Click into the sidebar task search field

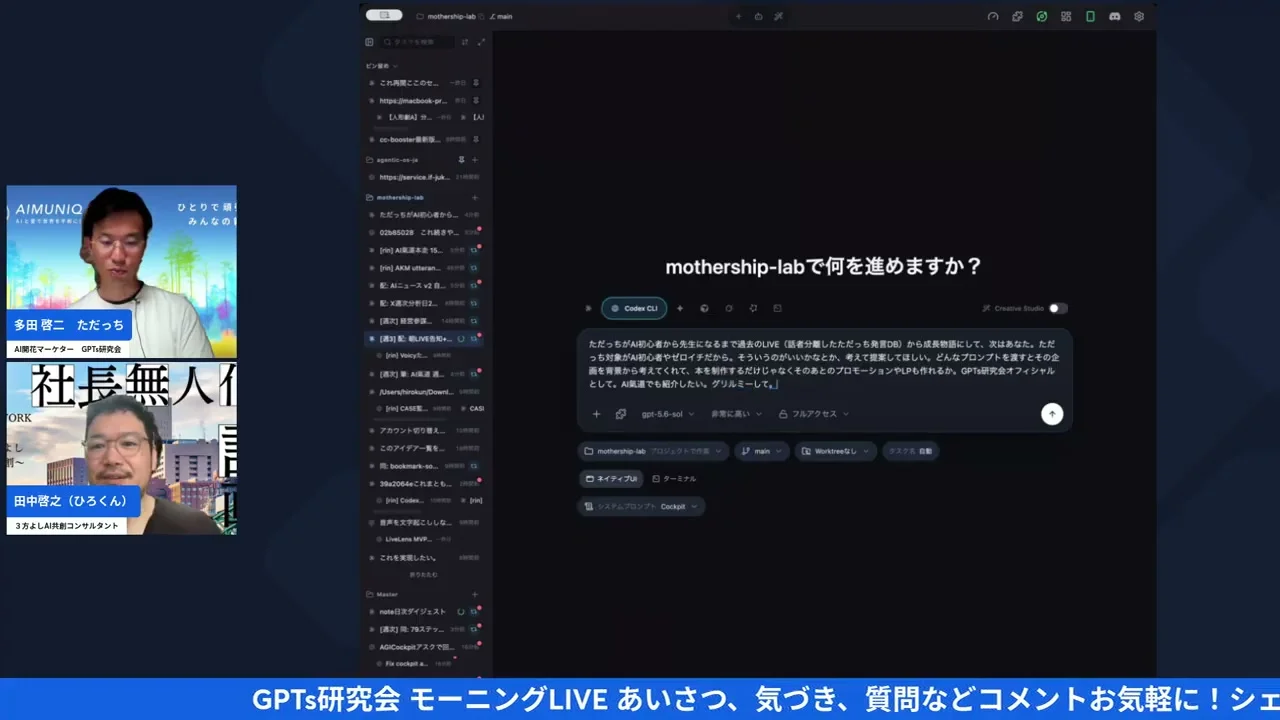418,42
